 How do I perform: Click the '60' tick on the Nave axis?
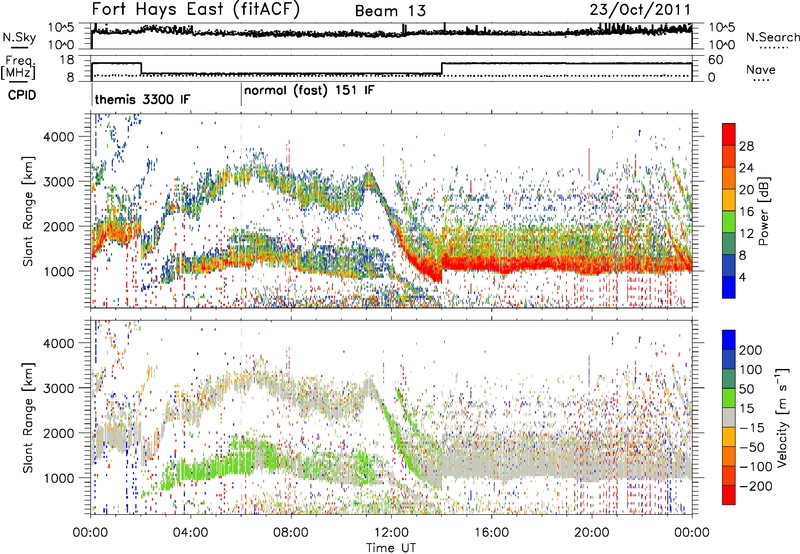(x=715, y=60)
